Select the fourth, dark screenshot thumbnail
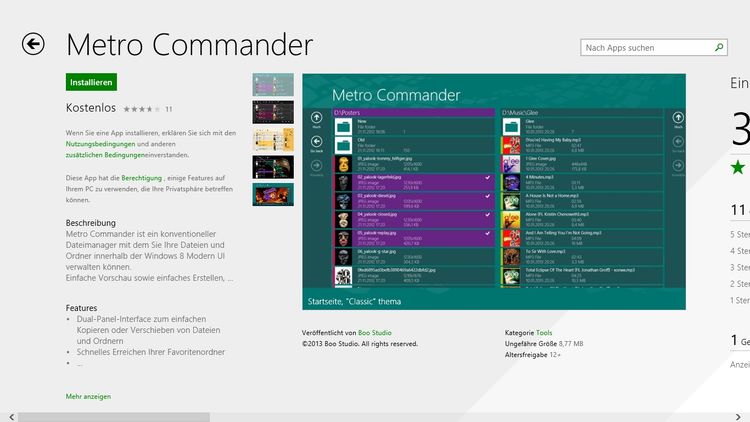The height and width of the screenshot is (422, 750). click(x=273, y=166)
